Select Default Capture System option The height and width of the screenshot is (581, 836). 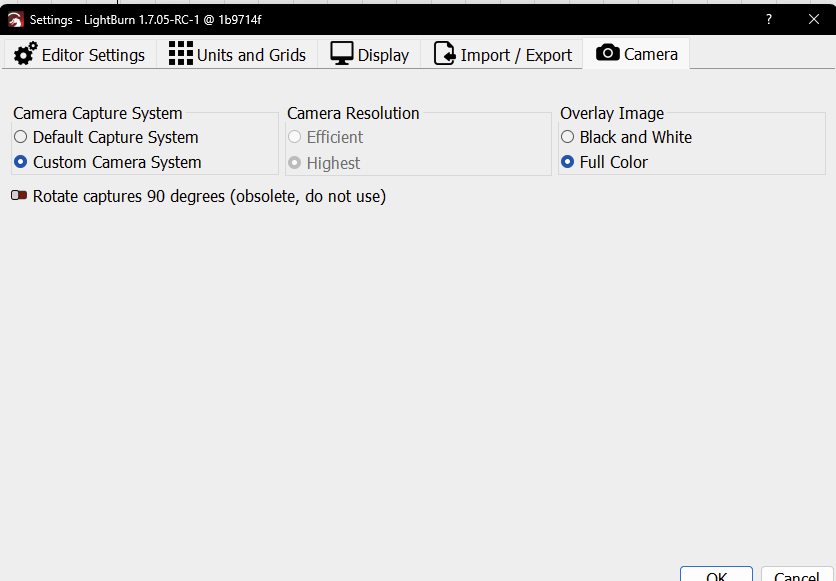[20, 137]
